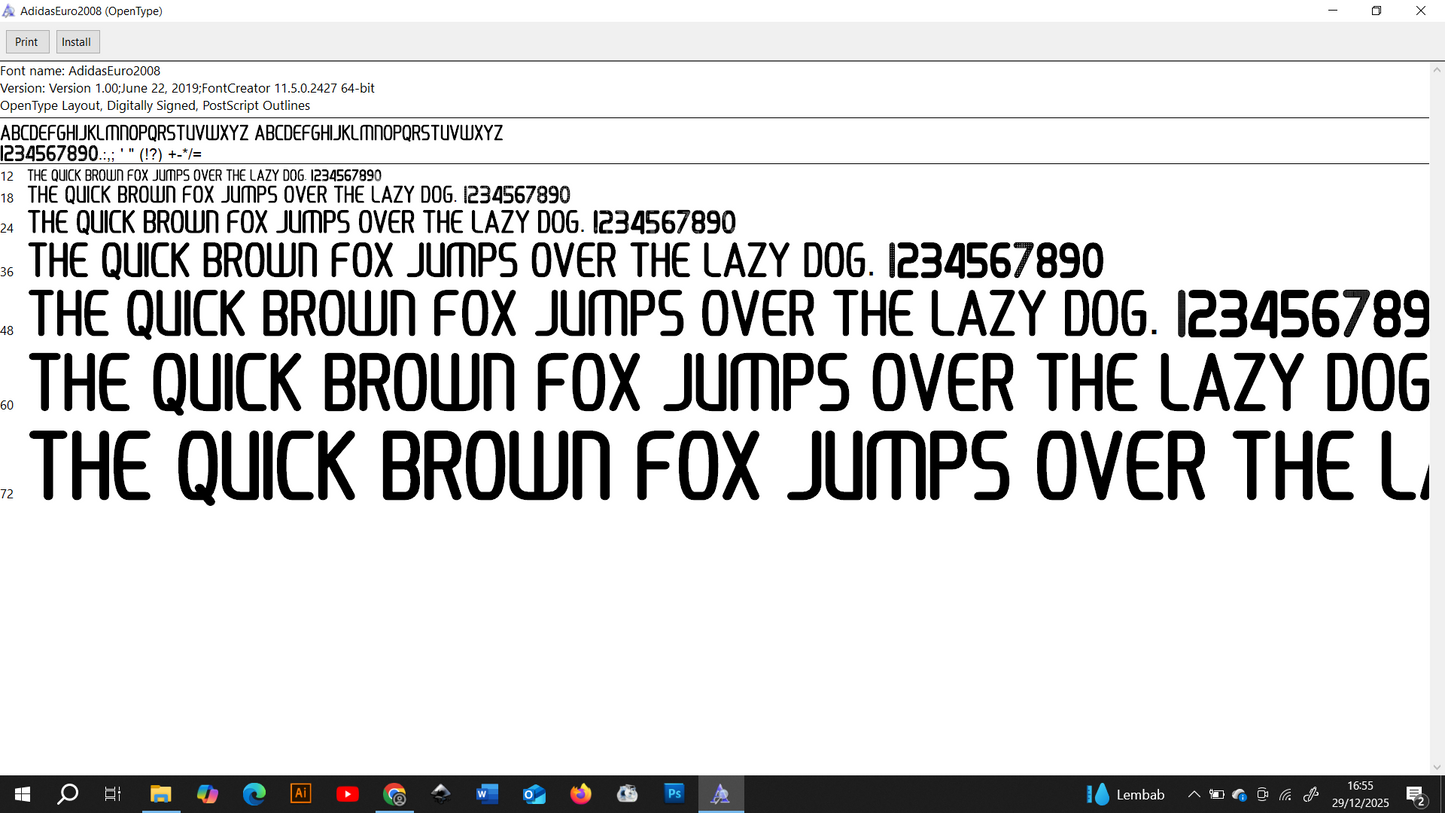This screenshot has height=813, width=1445.
Task: Open the clock showing 16:55
Action: 1360,795
